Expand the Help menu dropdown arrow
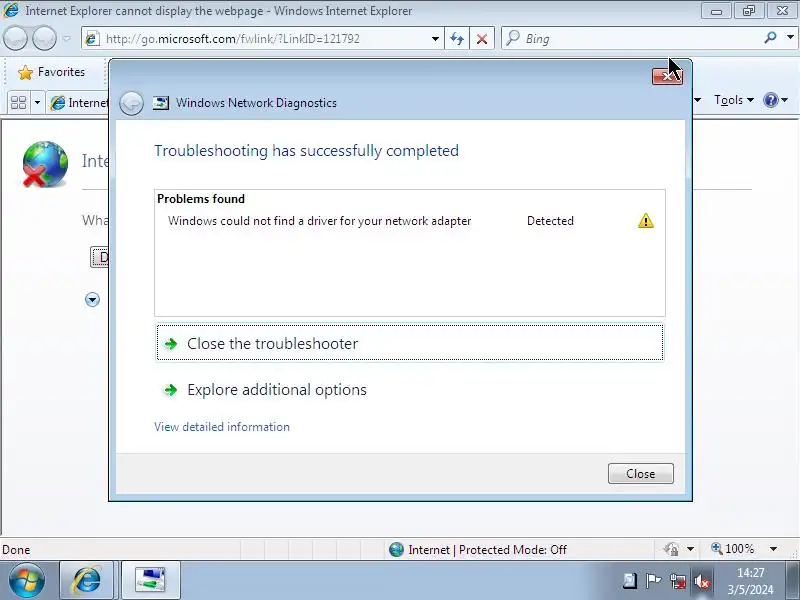 click(785, 100)
